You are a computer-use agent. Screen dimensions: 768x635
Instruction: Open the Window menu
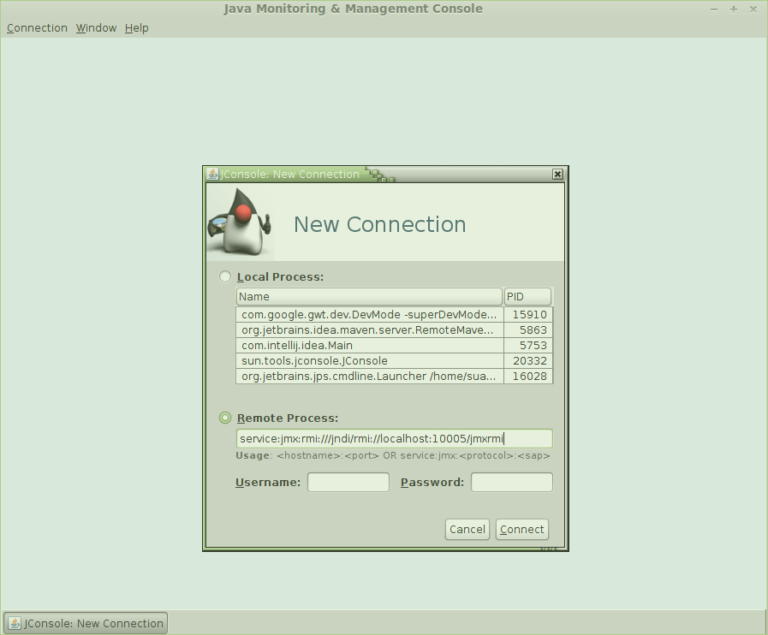pyautogui.click(x=96, y=28)
